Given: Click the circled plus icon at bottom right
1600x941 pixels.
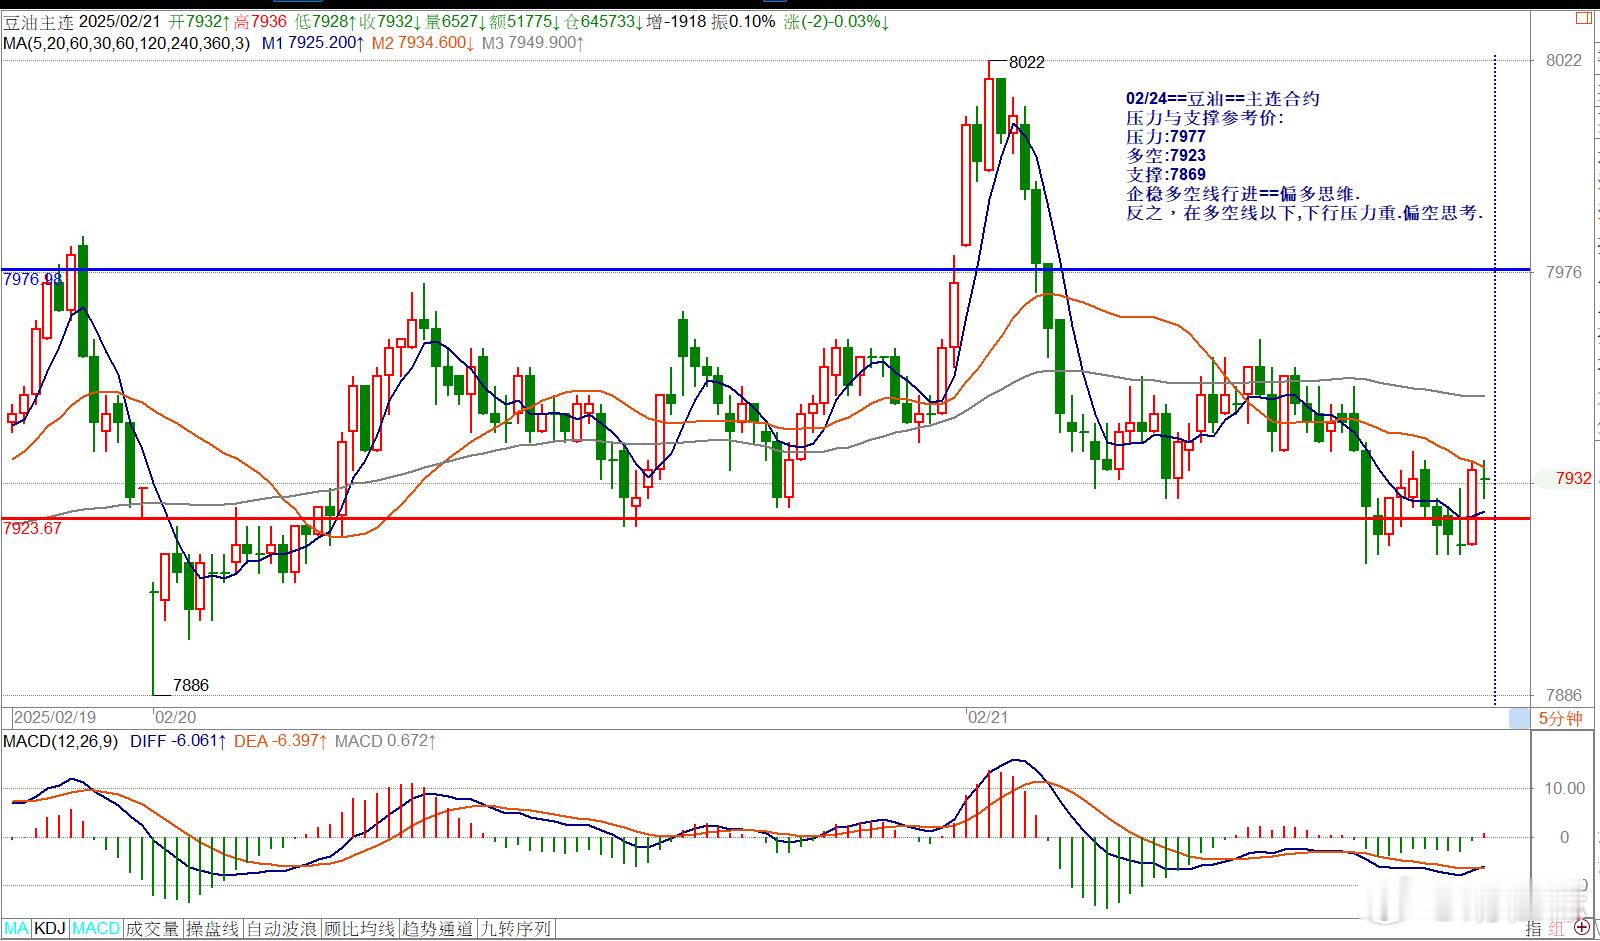Looking at the screenshot, I should 1582,929.
